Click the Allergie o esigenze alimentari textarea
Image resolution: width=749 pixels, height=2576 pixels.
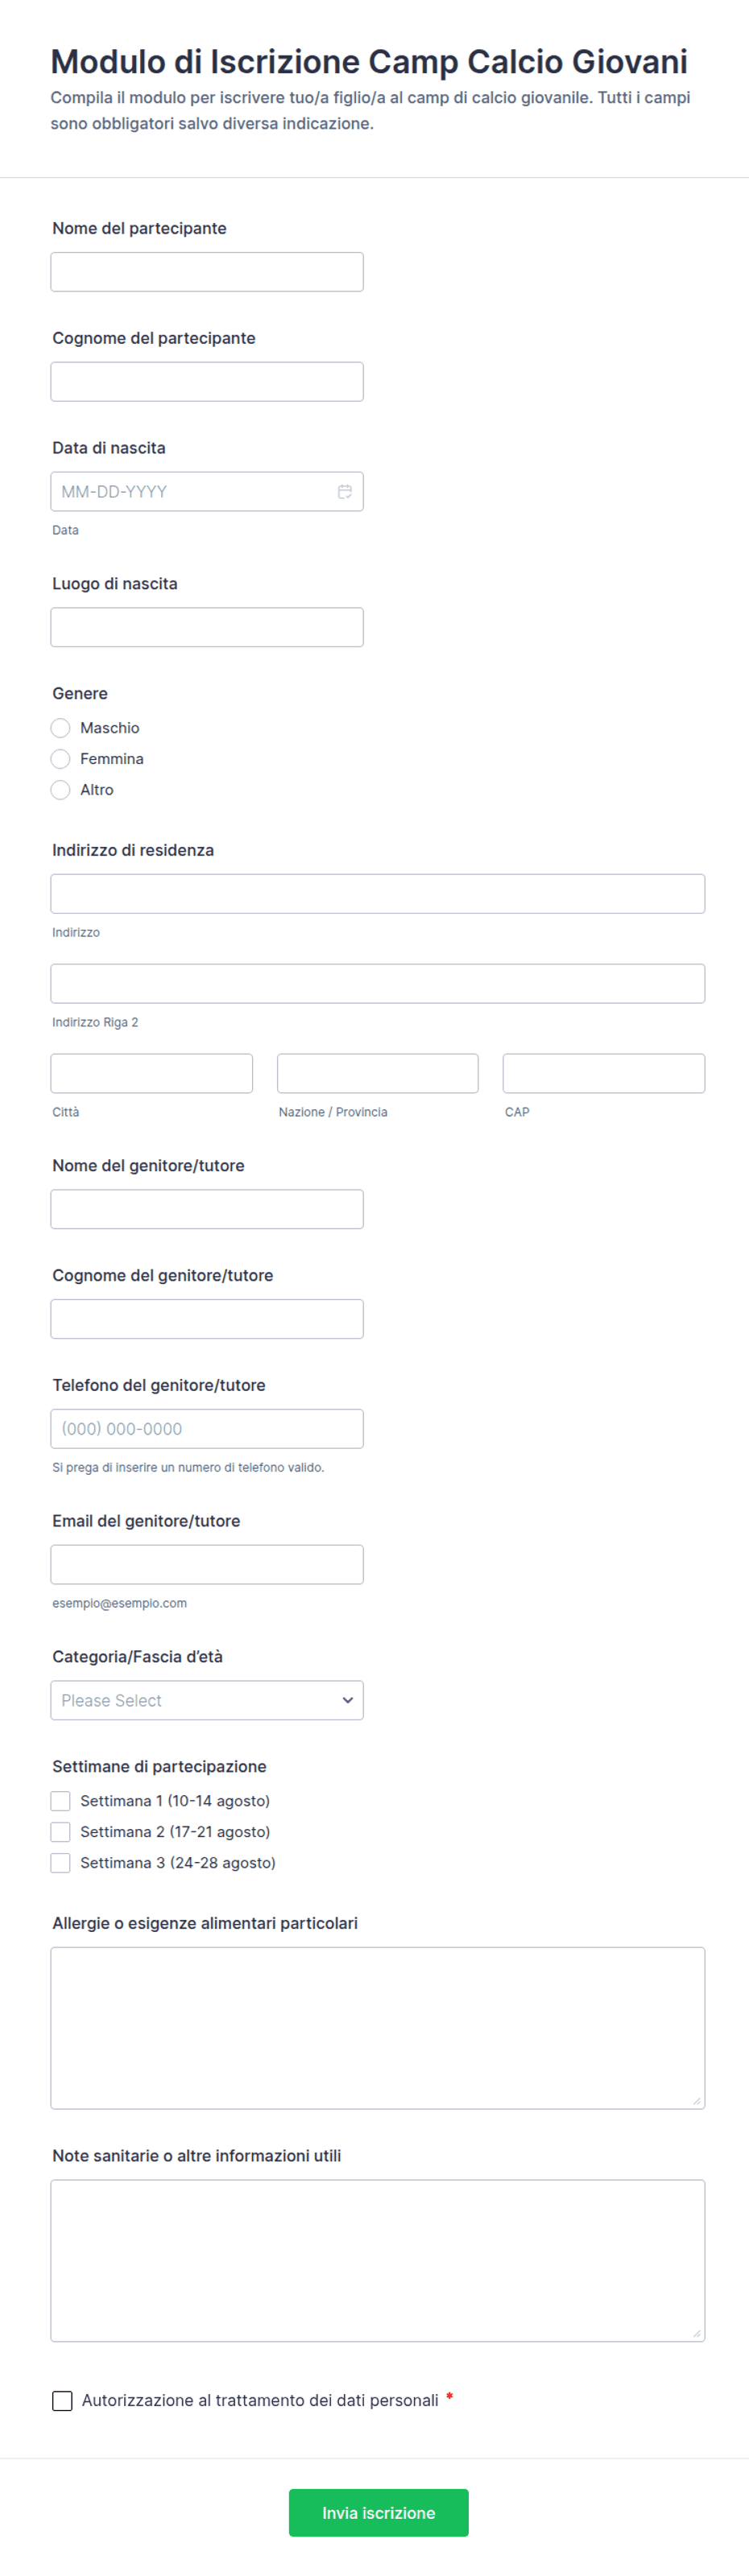coord(378,2028)
